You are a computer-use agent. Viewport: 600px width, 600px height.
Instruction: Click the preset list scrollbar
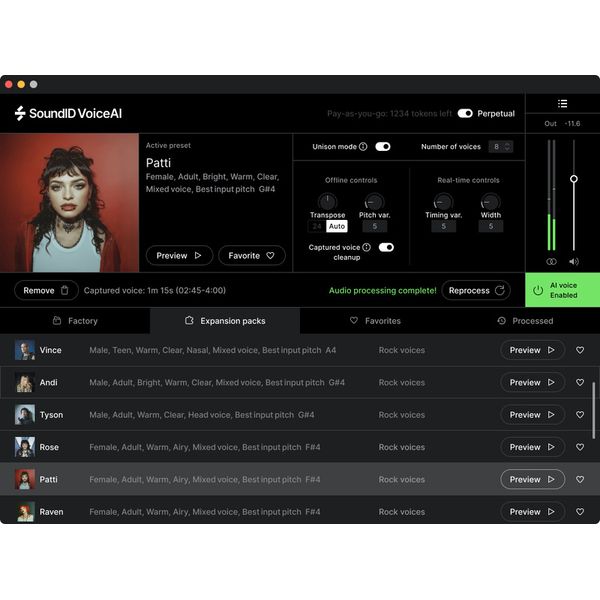pyautogui.click(x=593, y=410)
